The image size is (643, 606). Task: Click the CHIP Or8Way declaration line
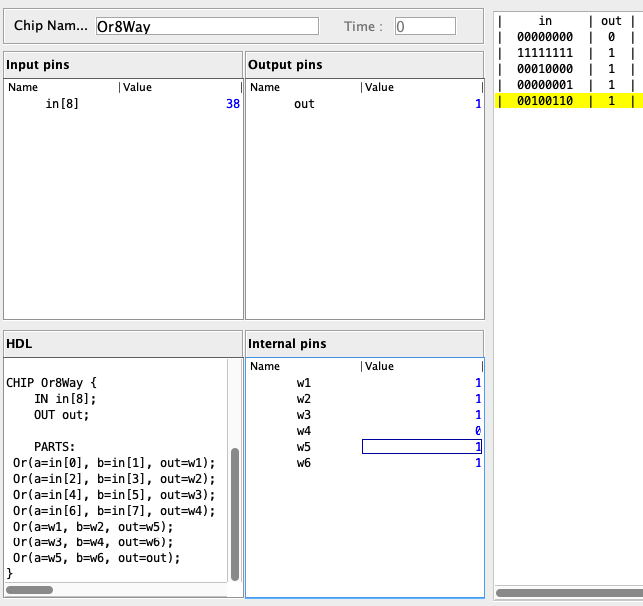(51, 383)
